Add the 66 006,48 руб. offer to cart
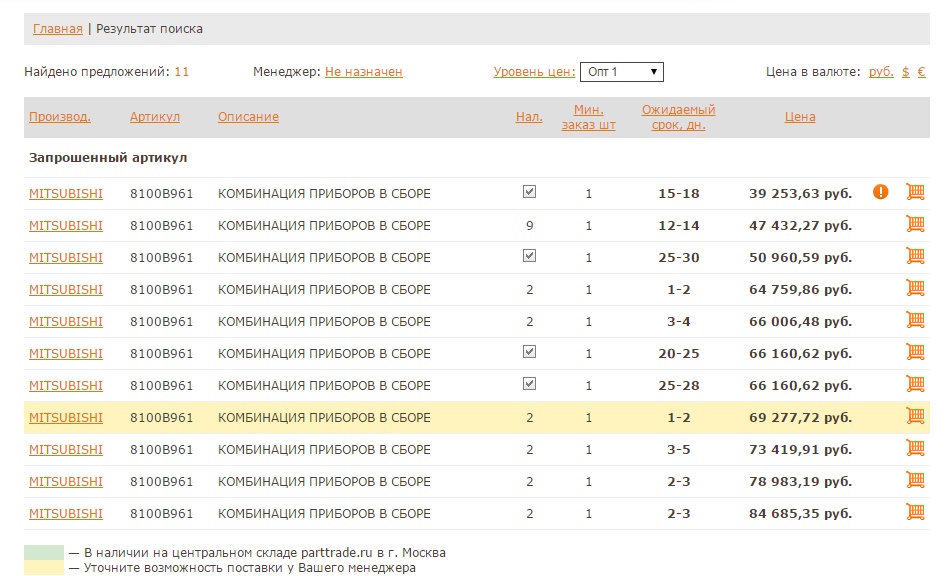 click(914, 321)
